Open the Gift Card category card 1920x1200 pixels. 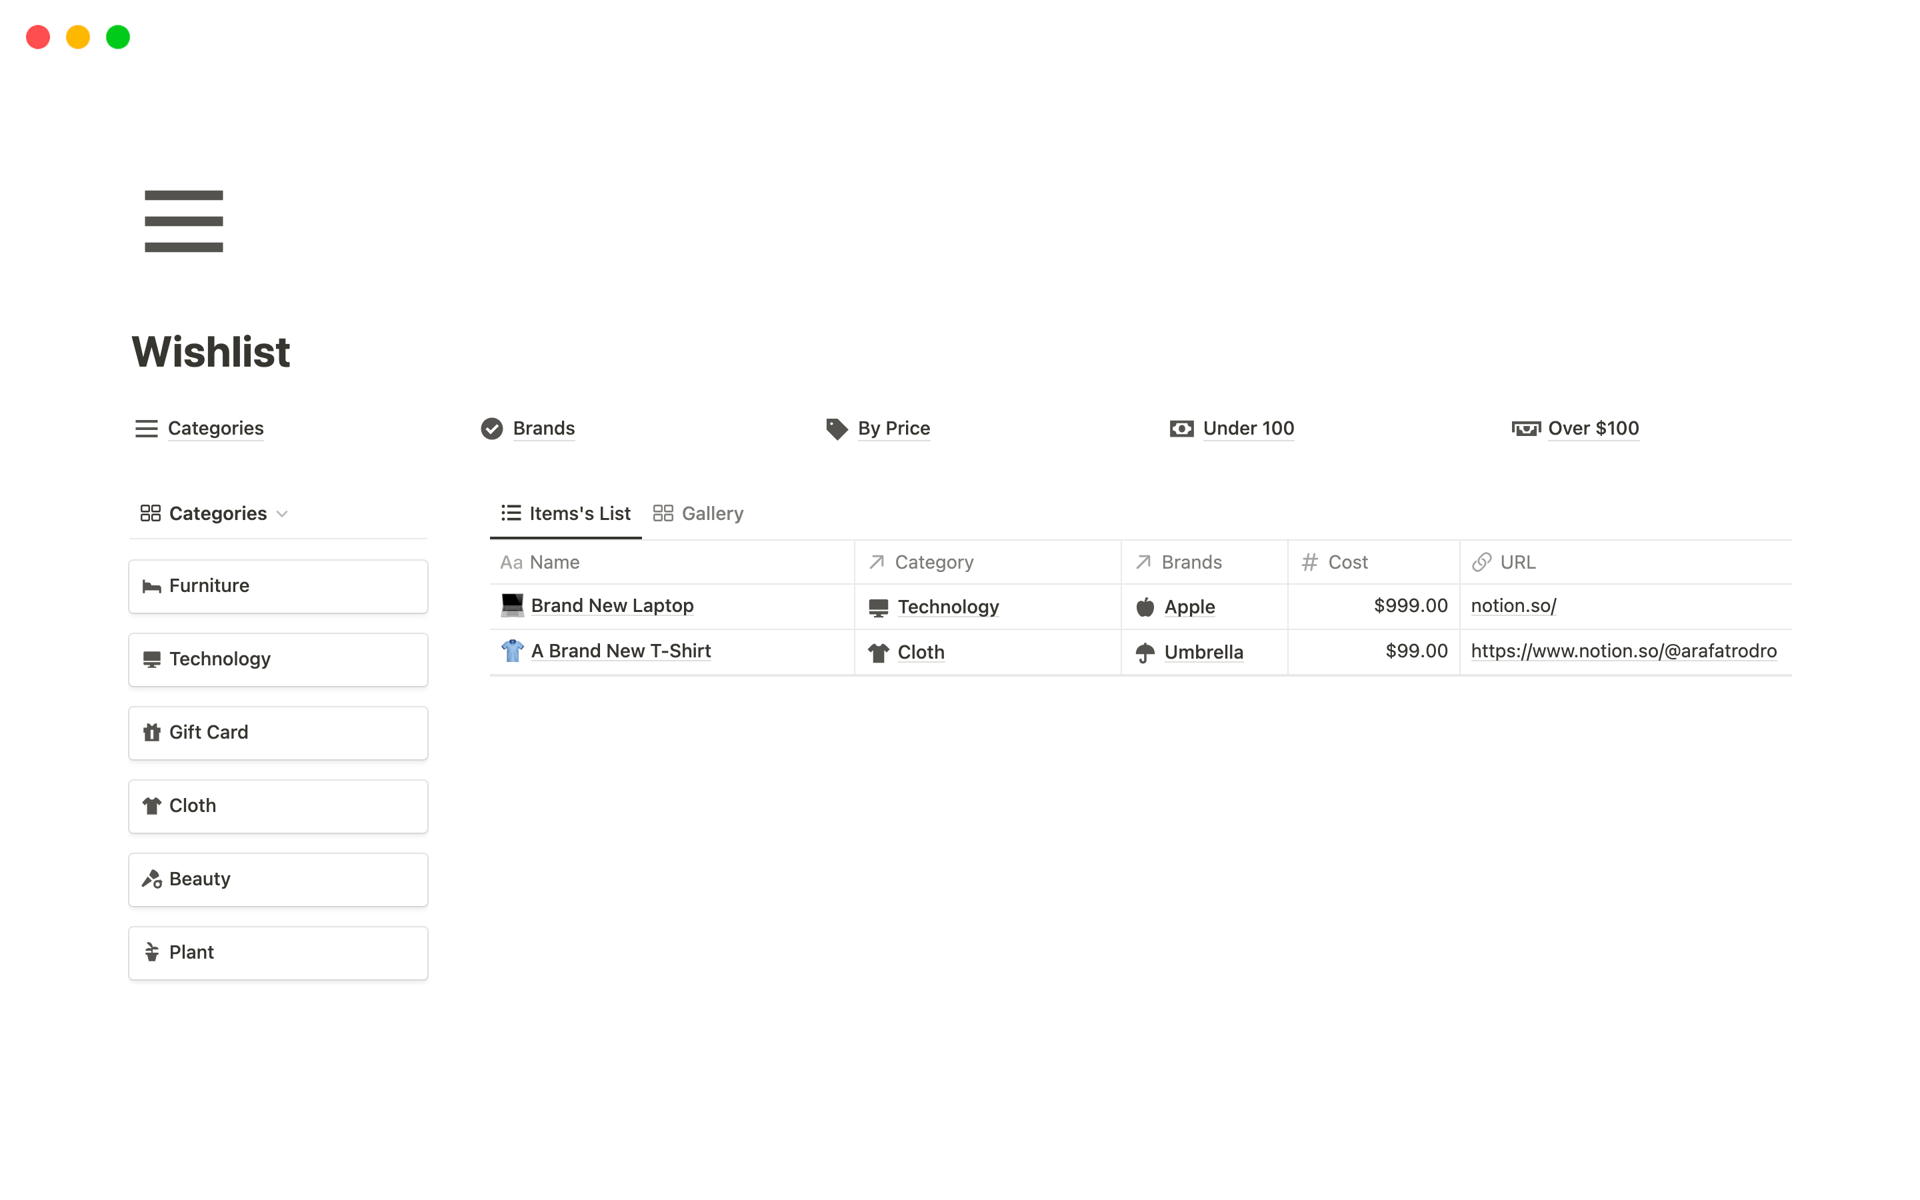click(x=278, y=733)
